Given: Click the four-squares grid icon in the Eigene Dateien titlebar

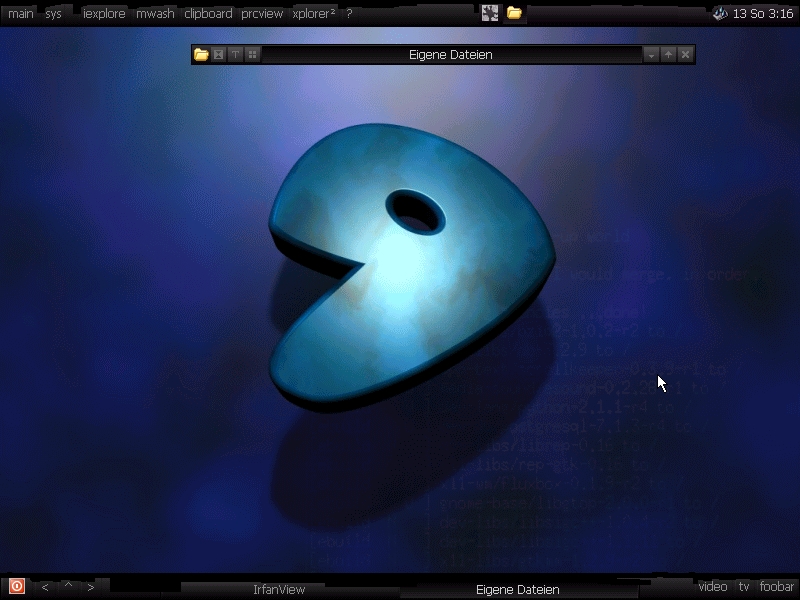Looking at the screenshot, I should 253,55.
